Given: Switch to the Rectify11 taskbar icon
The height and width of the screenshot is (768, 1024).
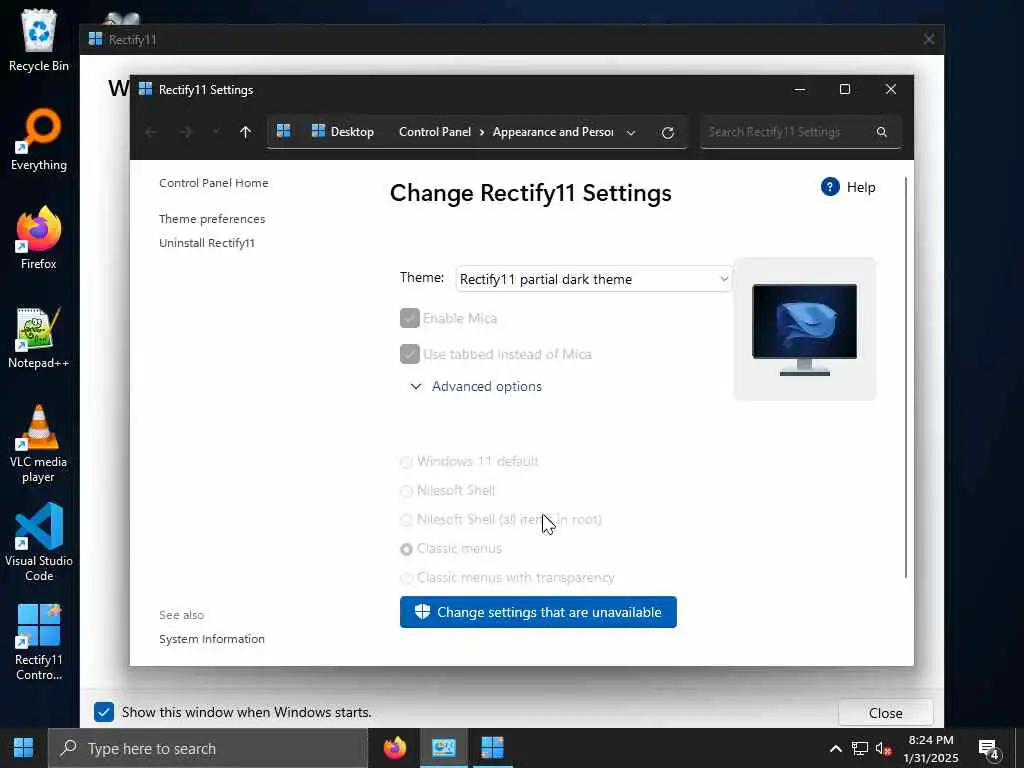Looking at the screenshot, I should [x=492, y=748].
